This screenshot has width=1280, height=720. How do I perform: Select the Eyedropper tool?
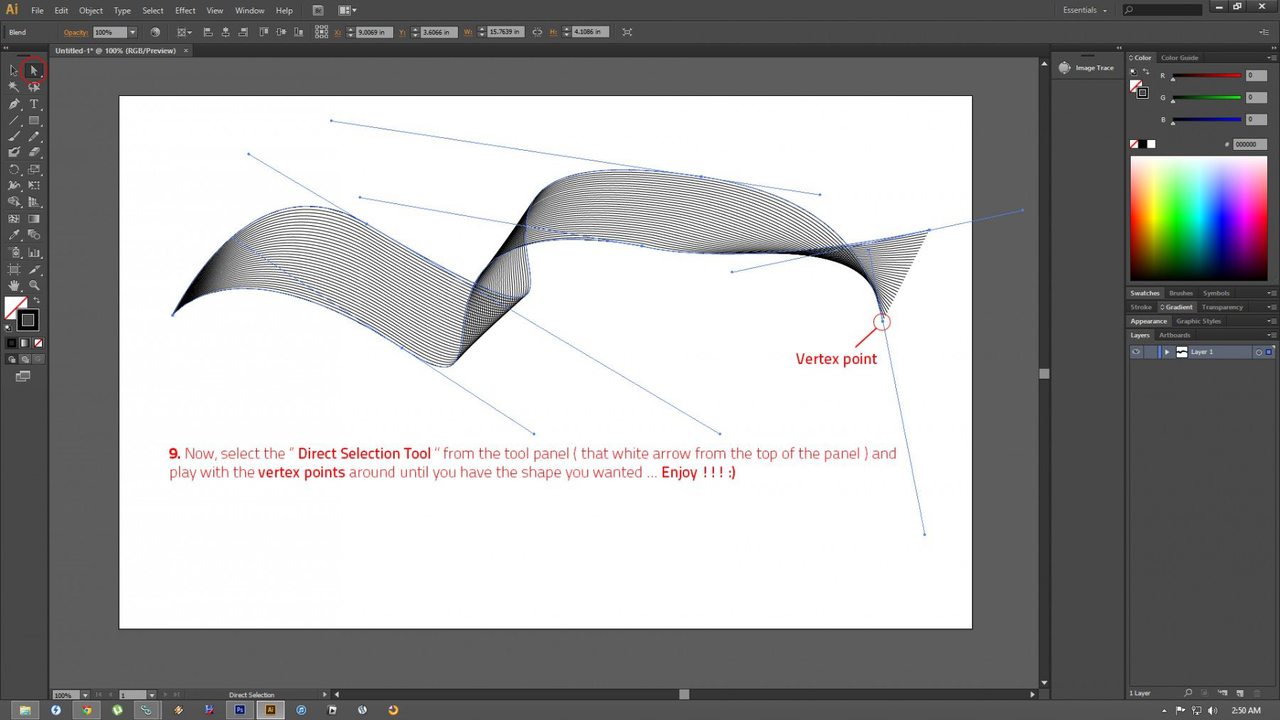14,235
